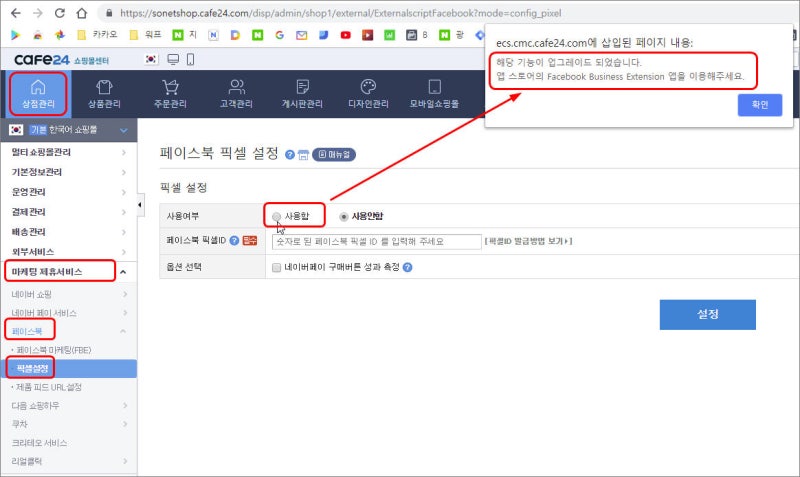Confirm the alert with 확인 button
Screen dimensions: 800x477
[x=760, y=105]
